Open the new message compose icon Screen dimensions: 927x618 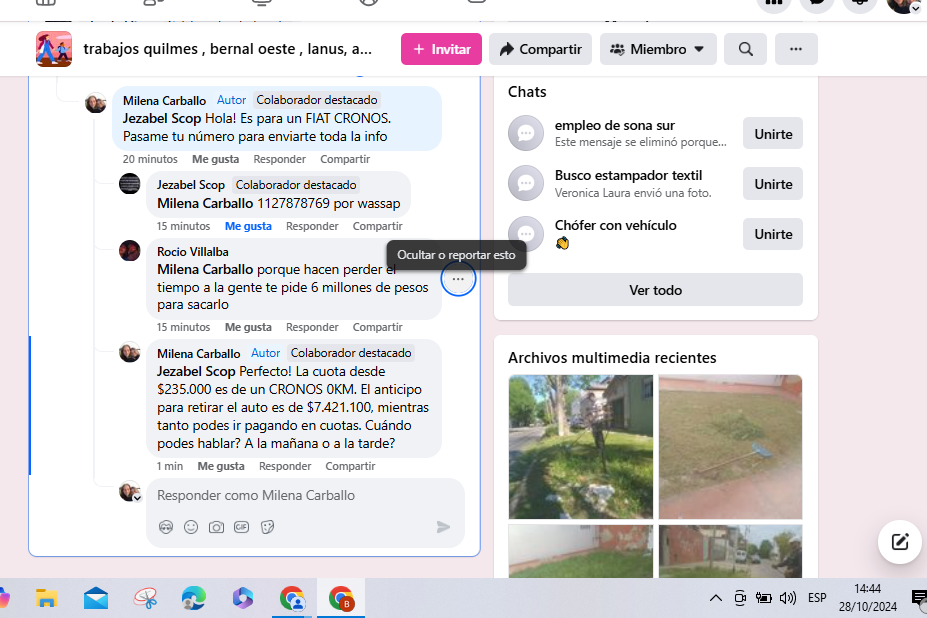click(x=899, y=542)
